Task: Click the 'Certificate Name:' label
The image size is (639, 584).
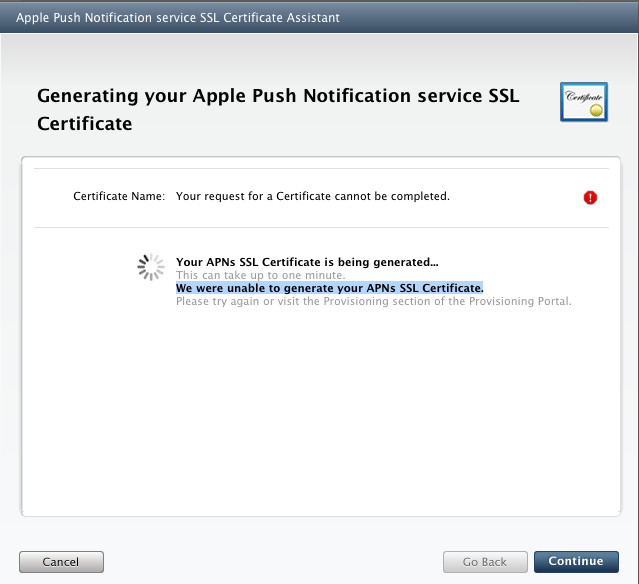Action: pyautogui.click(x=119, y=196)
